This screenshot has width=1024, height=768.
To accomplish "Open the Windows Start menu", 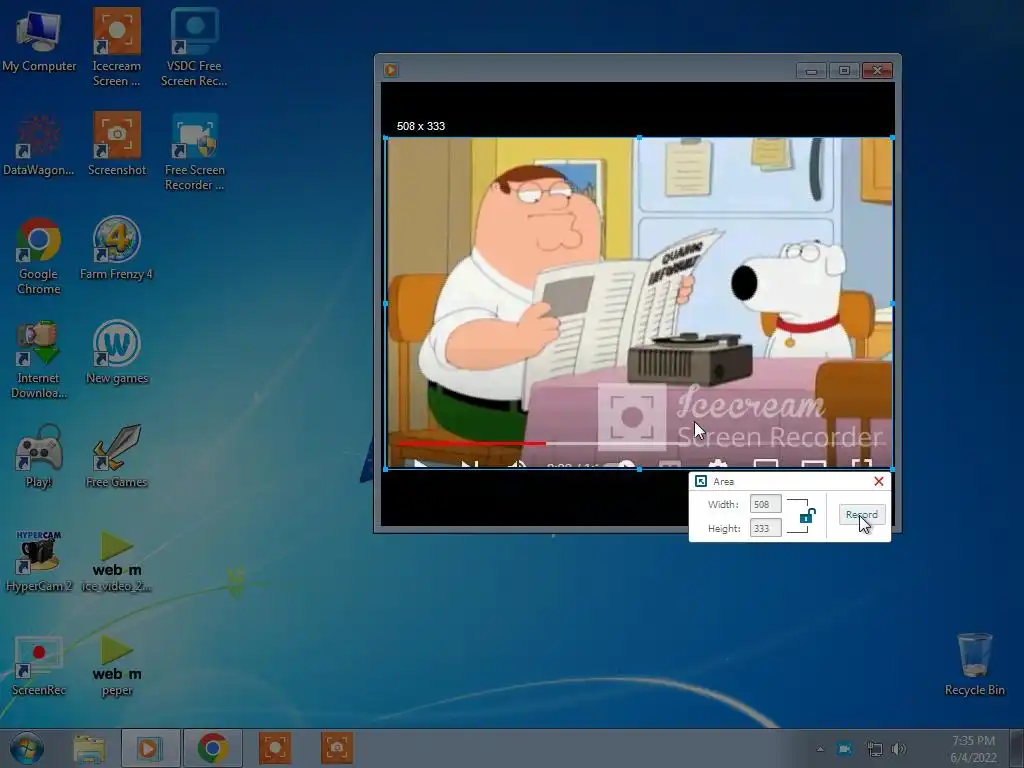I will point(26,748).
